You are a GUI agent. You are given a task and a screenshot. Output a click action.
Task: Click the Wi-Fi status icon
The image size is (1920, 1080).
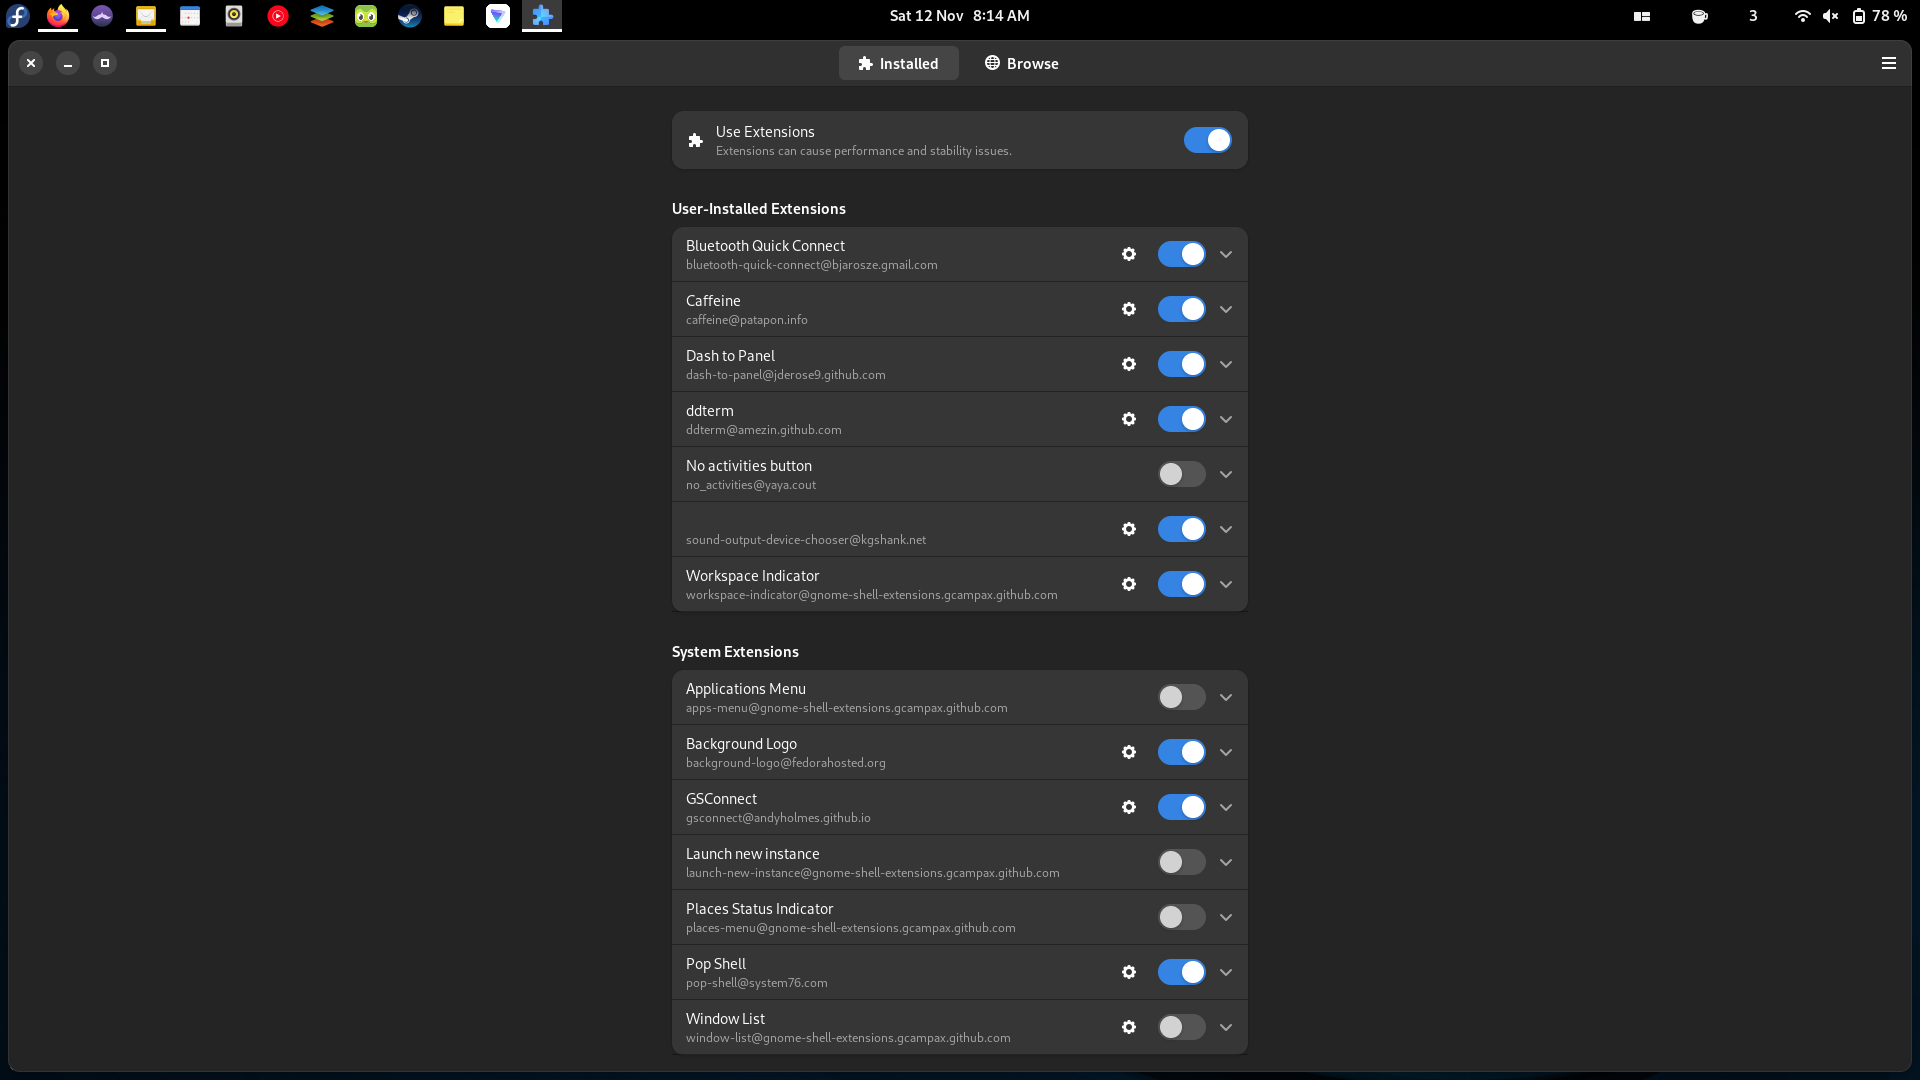(1802, 16)
